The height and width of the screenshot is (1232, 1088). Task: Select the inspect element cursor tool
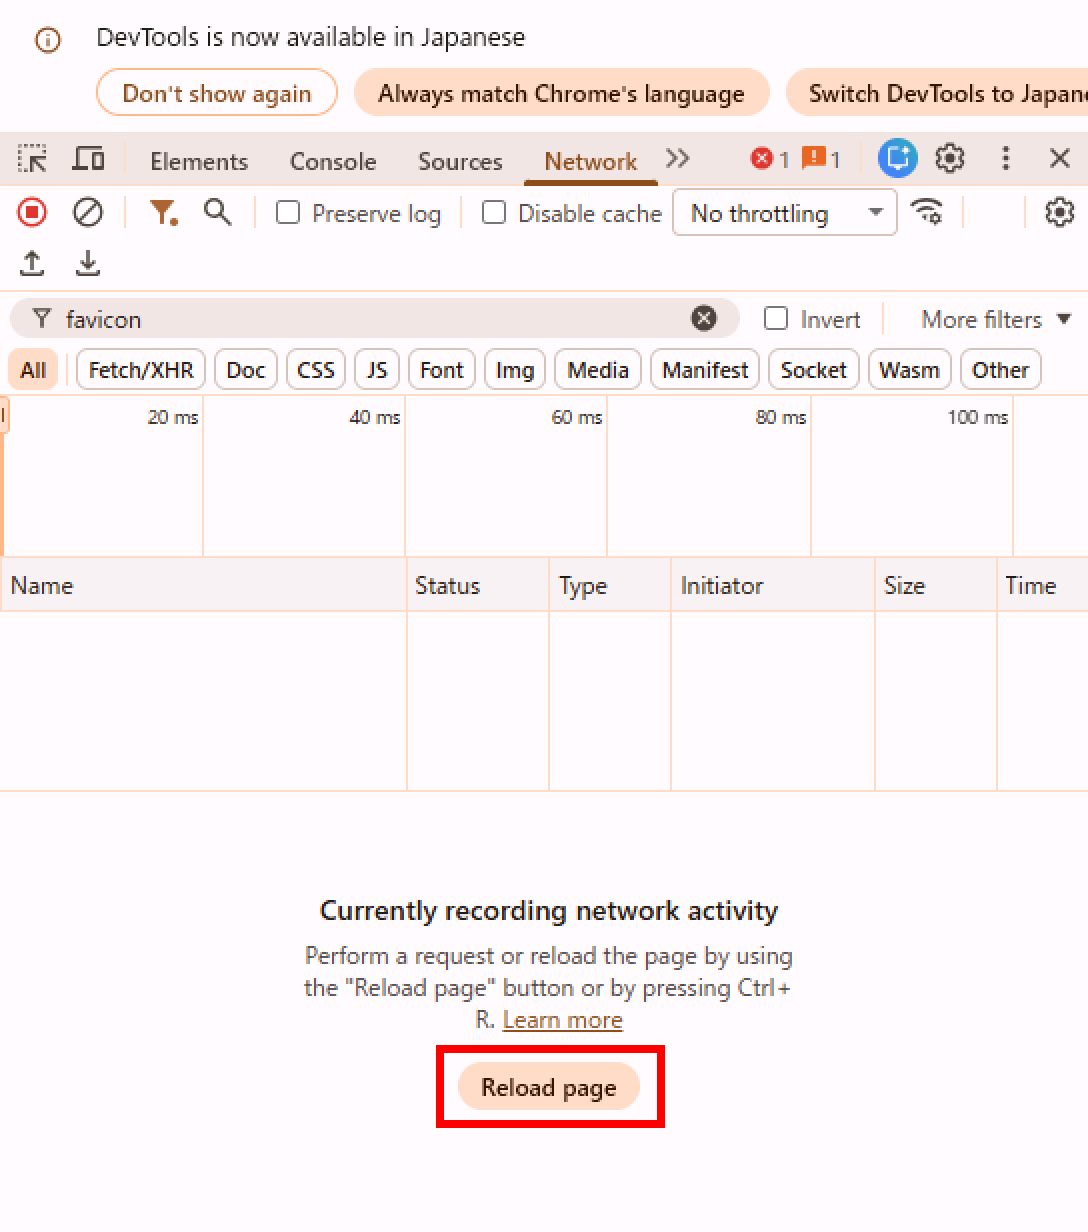pyautogui.click(x=33, y=158)
